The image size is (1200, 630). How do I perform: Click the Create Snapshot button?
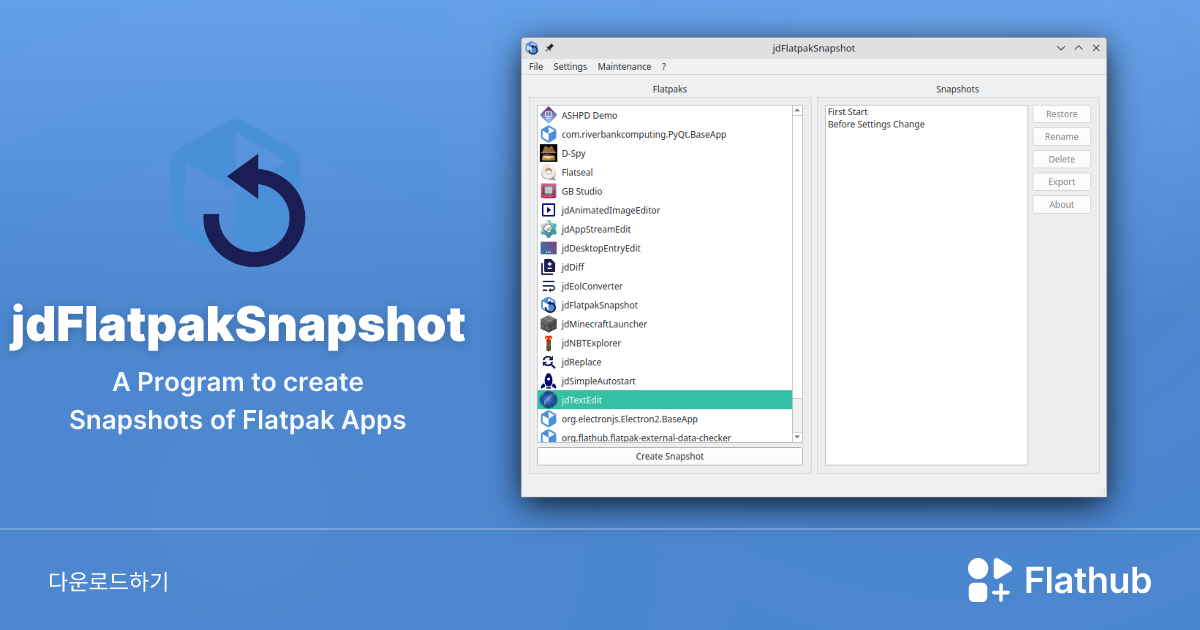pyautogui.click(x=669, y=455)
